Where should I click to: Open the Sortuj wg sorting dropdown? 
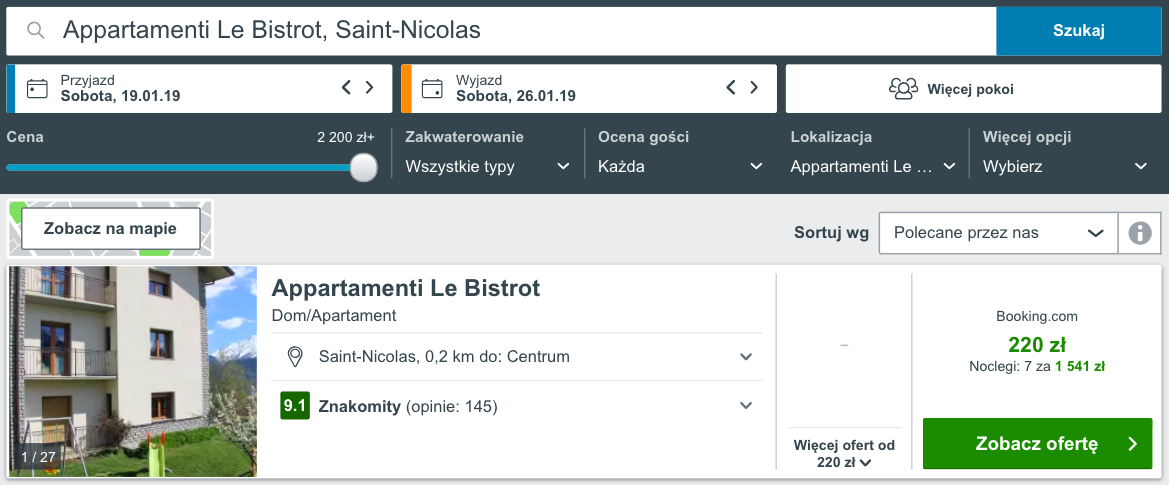(998, 233)
